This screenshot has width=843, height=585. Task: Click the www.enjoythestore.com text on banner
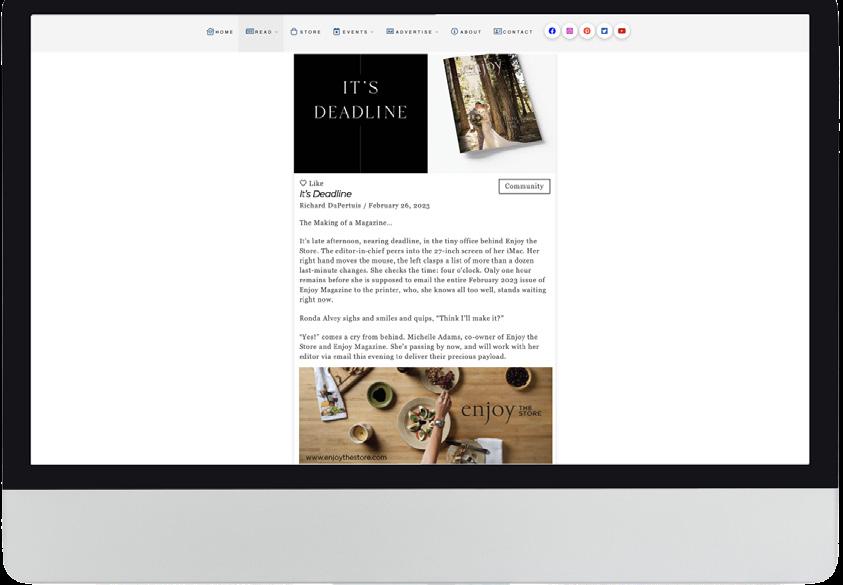pyautogui.click(x=346, y=458)
